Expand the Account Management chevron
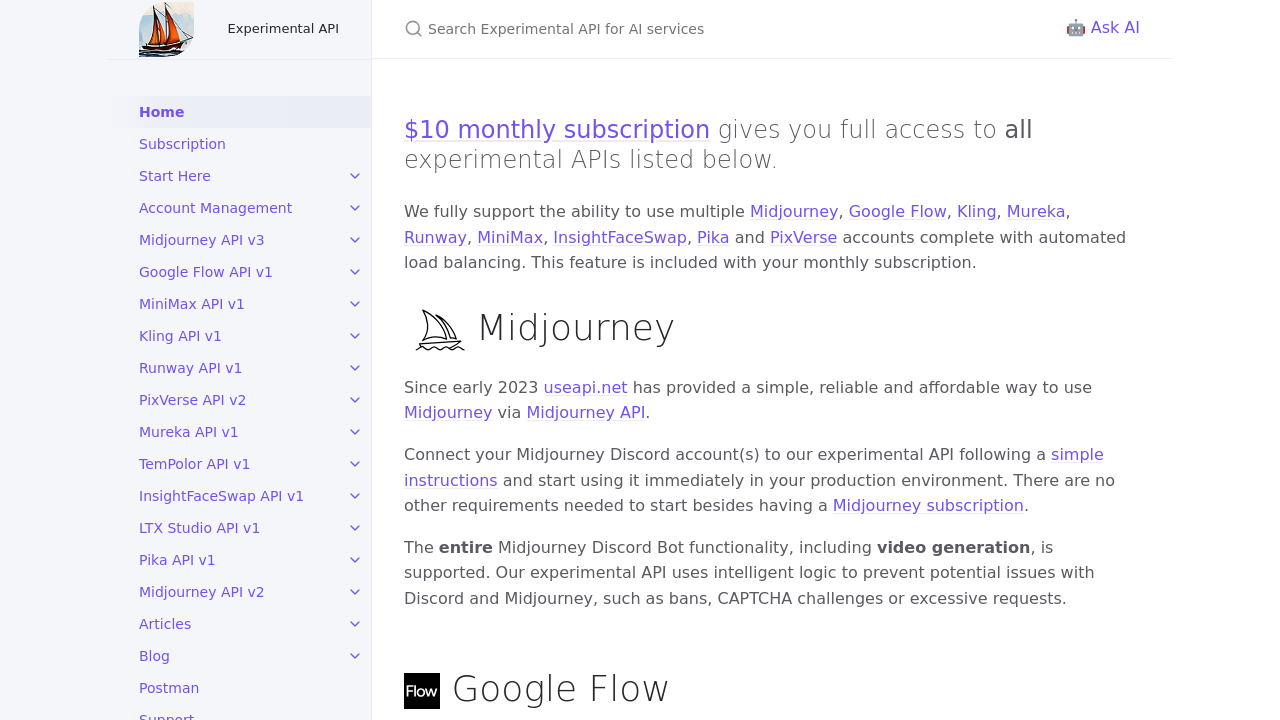The height and width of the screenshot is (720, 1280). click(355, 208)
